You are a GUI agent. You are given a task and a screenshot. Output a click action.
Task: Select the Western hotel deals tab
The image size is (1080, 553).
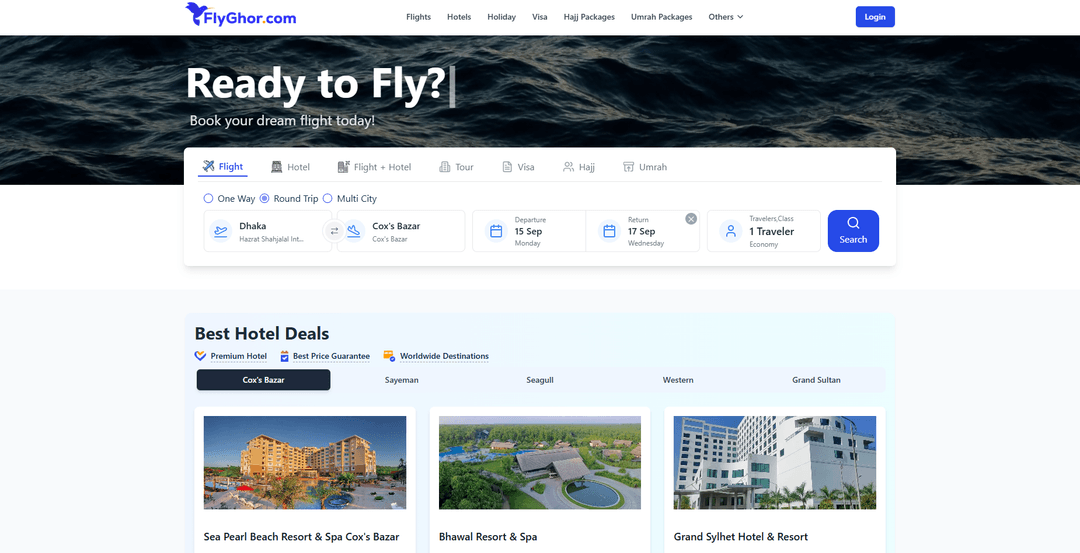point(678,380)
